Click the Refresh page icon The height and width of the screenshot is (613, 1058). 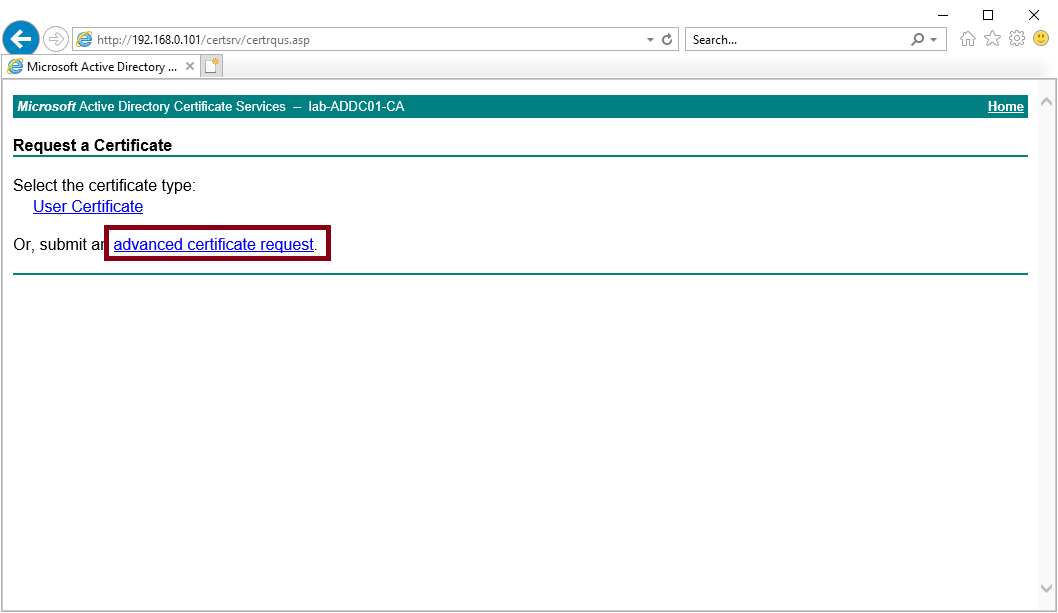667,40
